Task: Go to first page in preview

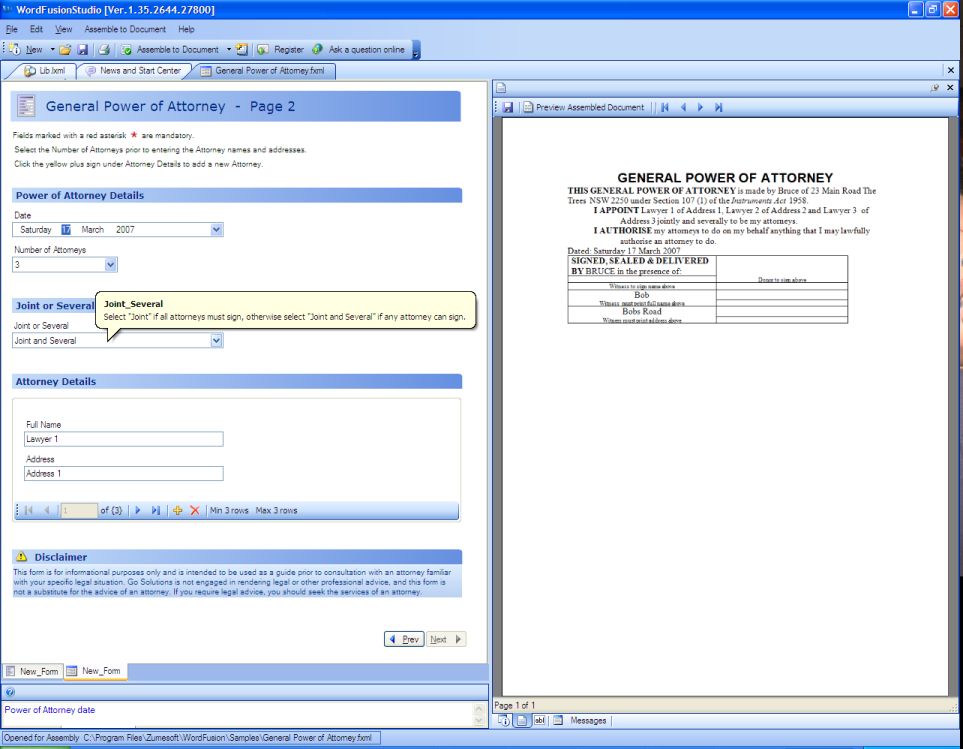Action: click(665, 107)
